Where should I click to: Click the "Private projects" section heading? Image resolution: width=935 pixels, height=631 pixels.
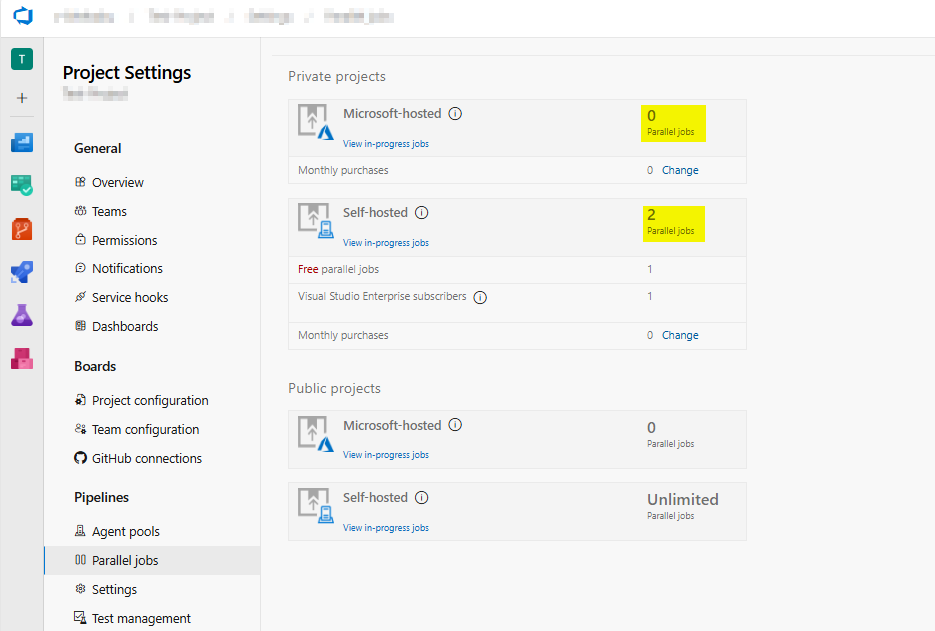click(337, 76)
